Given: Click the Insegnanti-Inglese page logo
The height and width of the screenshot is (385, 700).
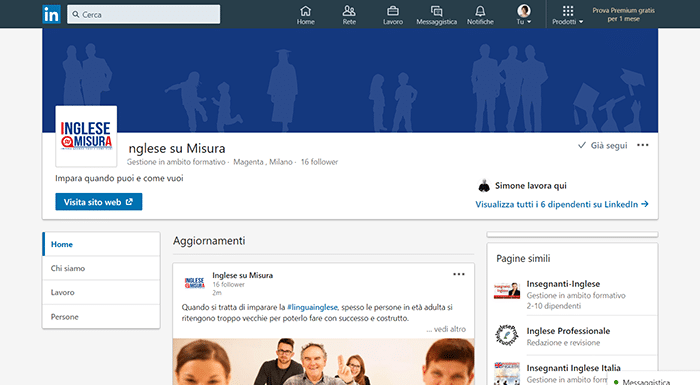Looking at the screenshot, I should 507,290.
